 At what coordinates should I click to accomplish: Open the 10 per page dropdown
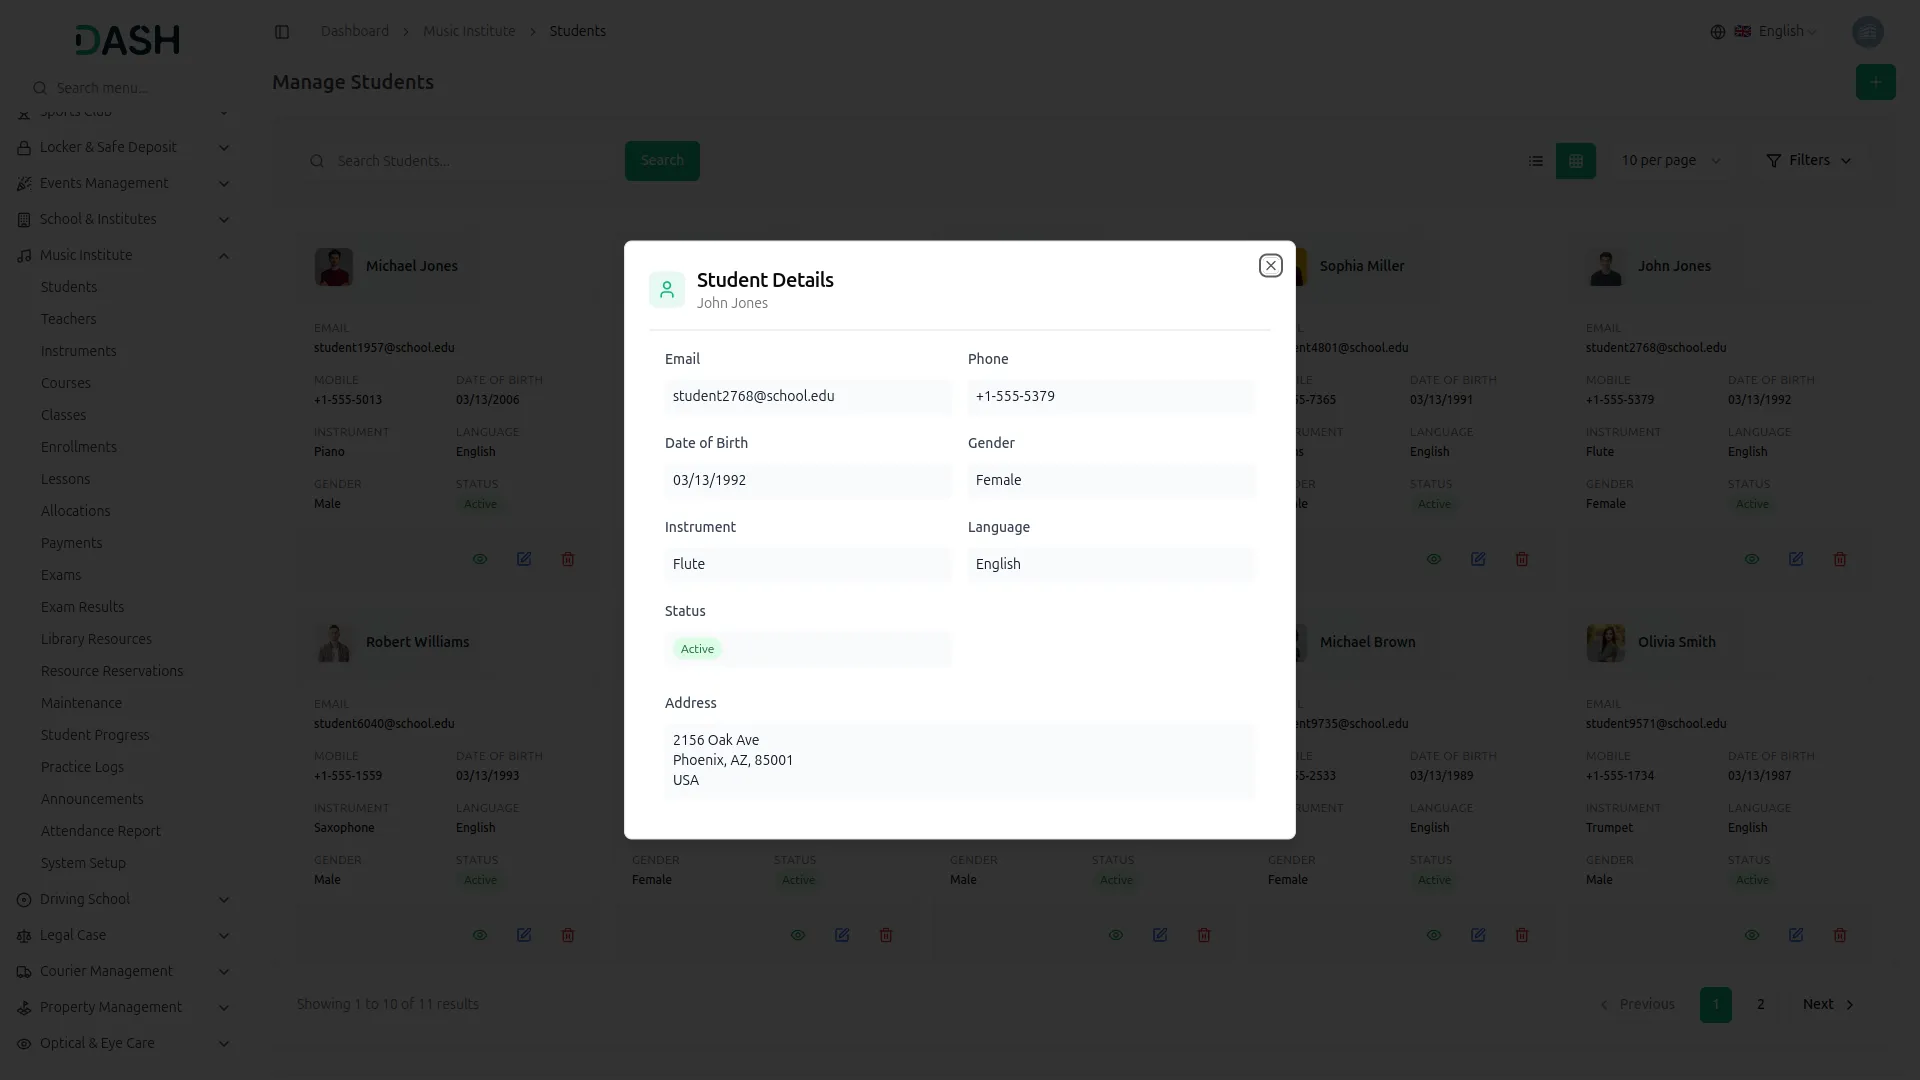1670,161
